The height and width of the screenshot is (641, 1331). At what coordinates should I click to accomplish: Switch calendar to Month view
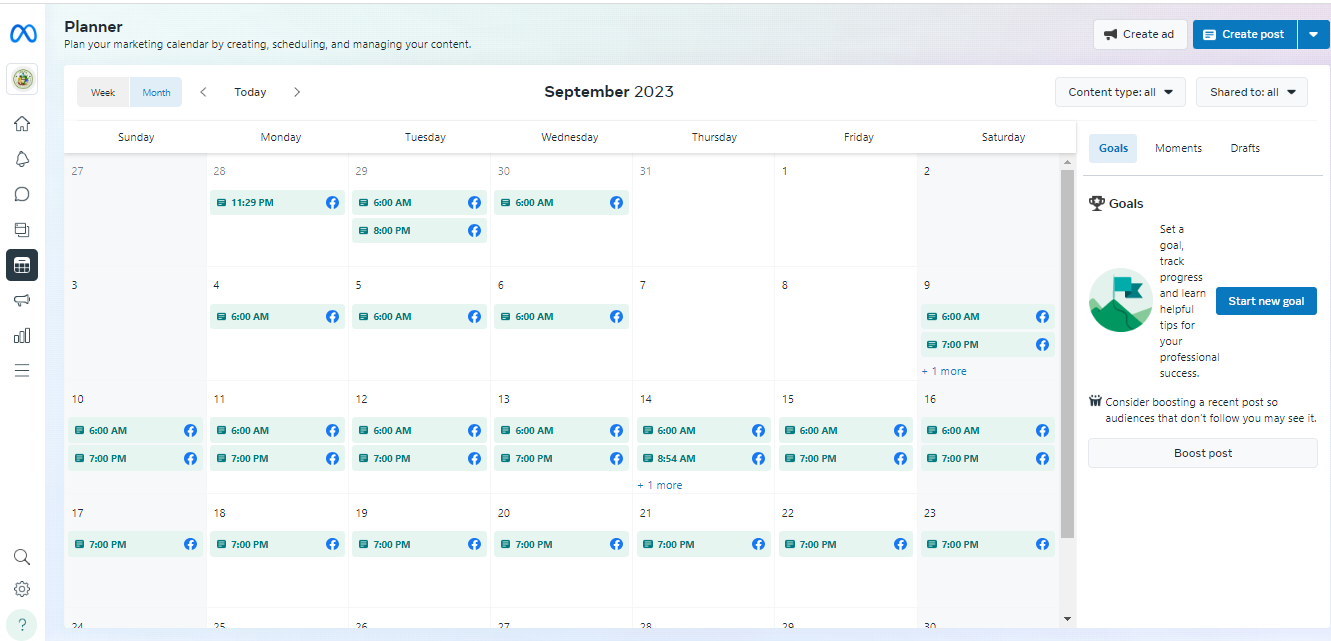[x=156, y=92]
